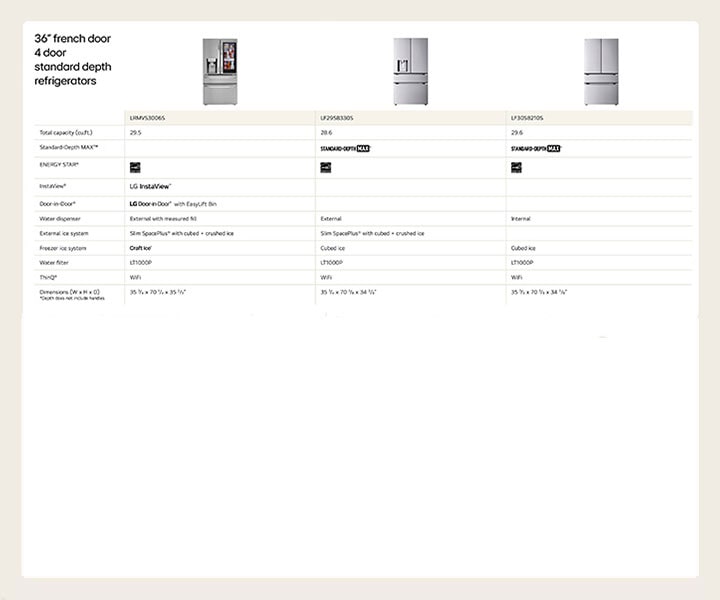The image size is (720, 600).
Task: Click the LT1000P water filter in last column
Action: 522,263
